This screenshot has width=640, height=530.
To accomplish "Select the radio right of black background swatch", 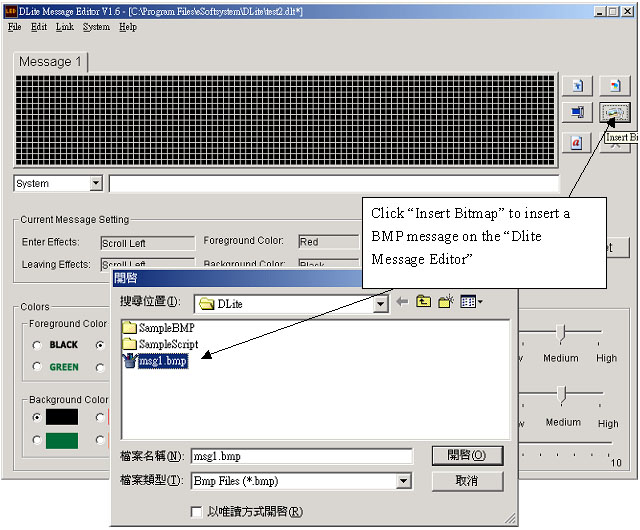I will click(x=100, y=417).
